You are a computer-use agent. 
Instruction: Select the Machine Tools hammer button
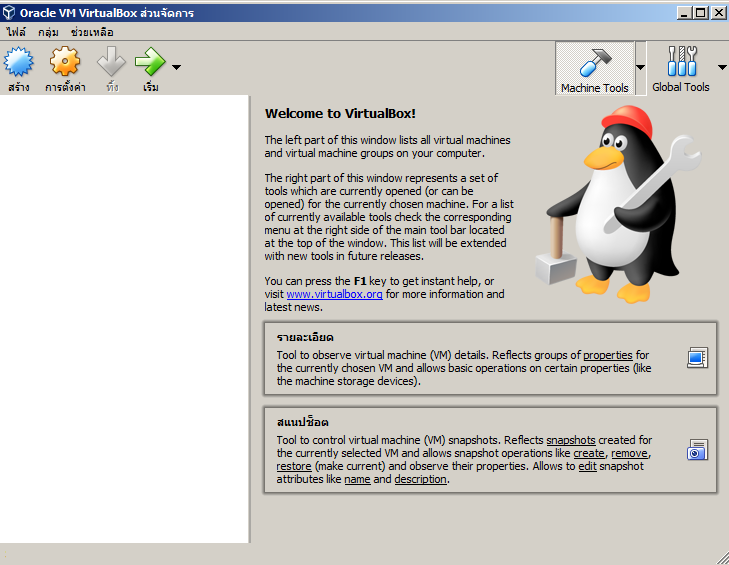tap(595, 68)
